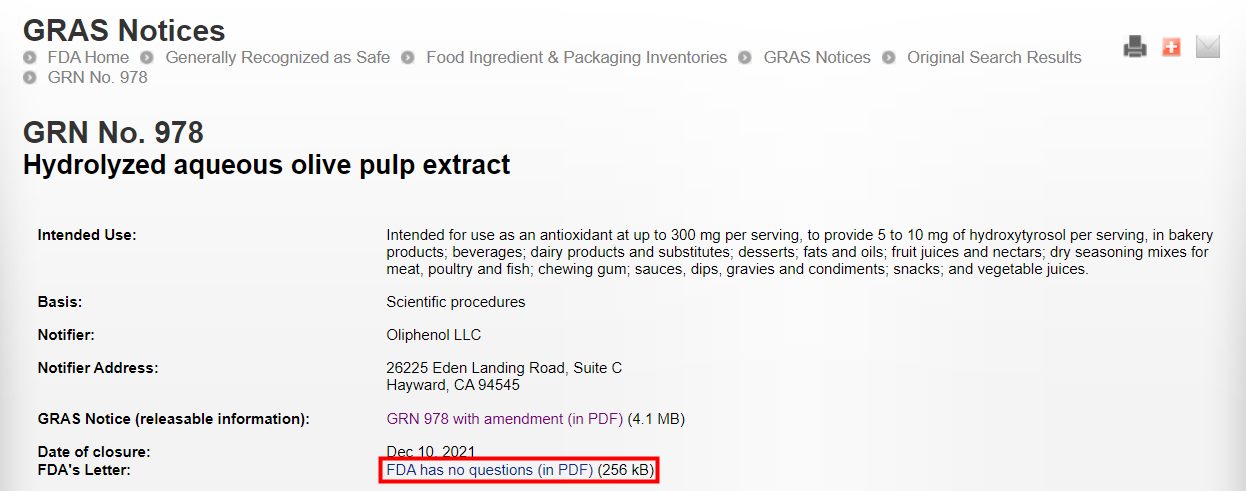Click the envelope email icon
Viewport: 1246px width, 491px height.
(1208, 47)
